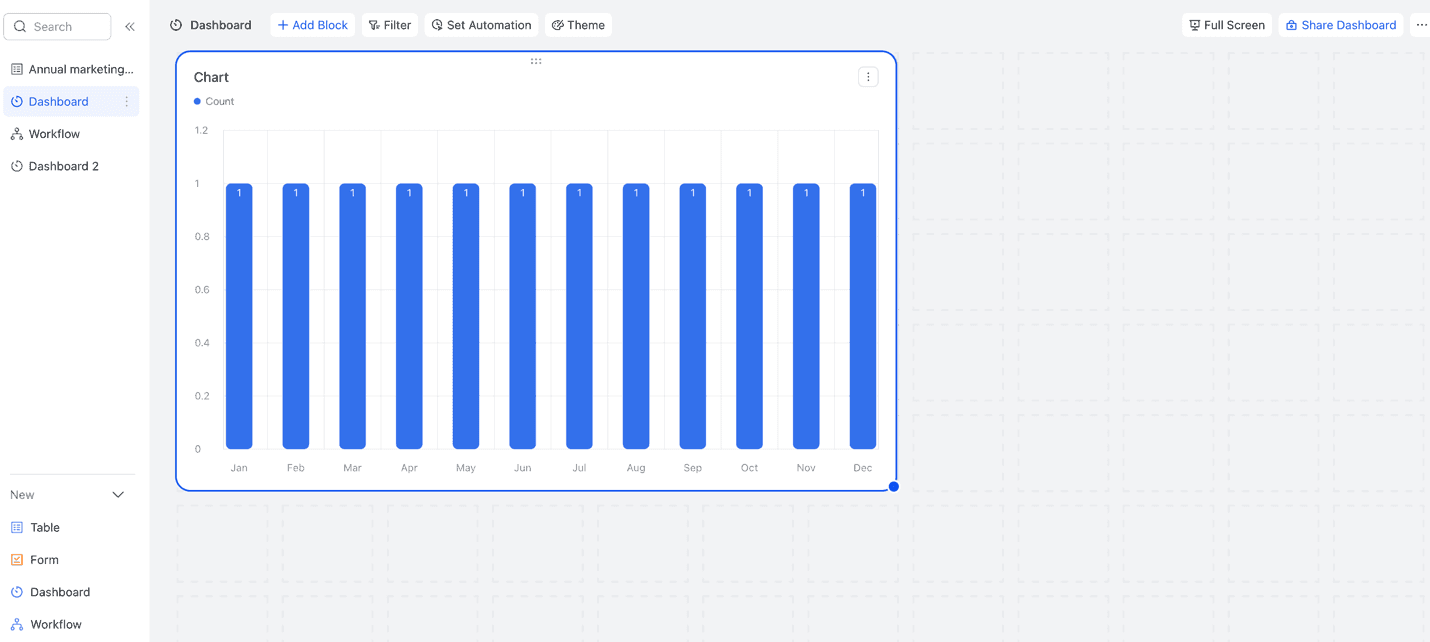The width and height of the screenshot is (1430, 642).
Task: Open the Theme settings
Action: coord(578,25)
